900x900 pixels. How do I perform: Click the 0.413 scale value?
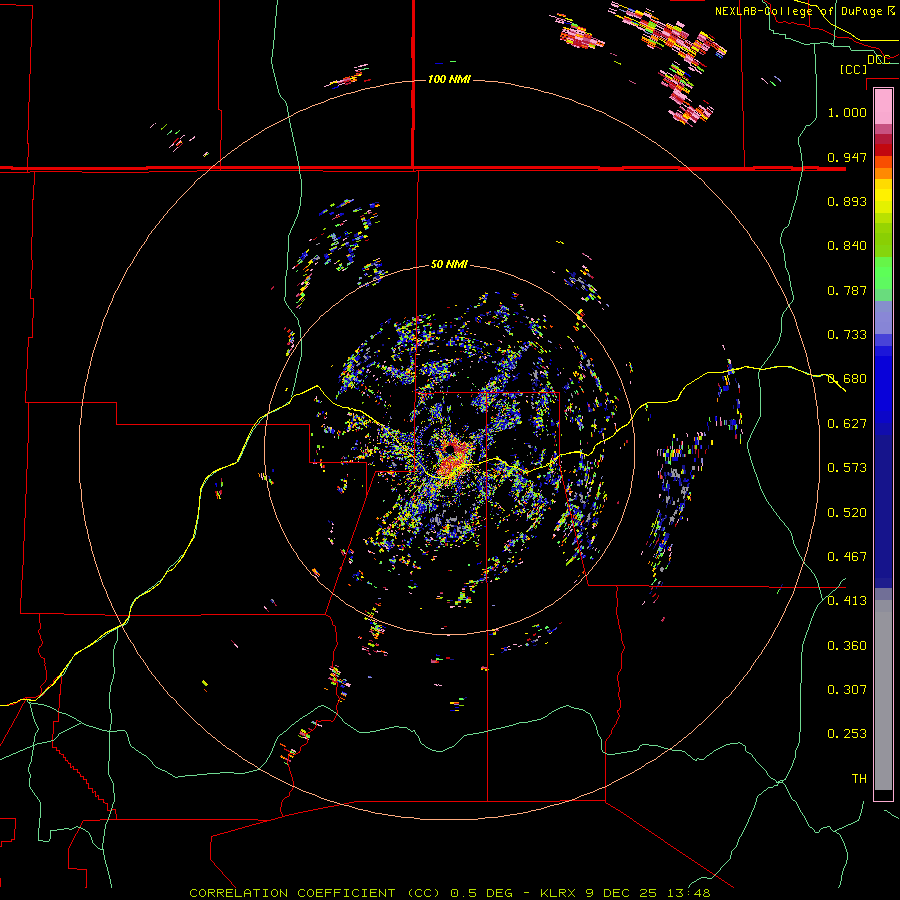point(847,601)
